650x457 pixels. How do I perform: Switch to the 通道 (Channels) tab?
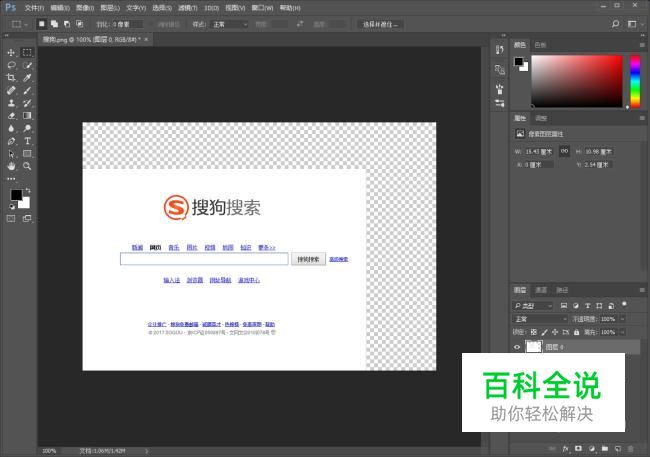point(540,290)
